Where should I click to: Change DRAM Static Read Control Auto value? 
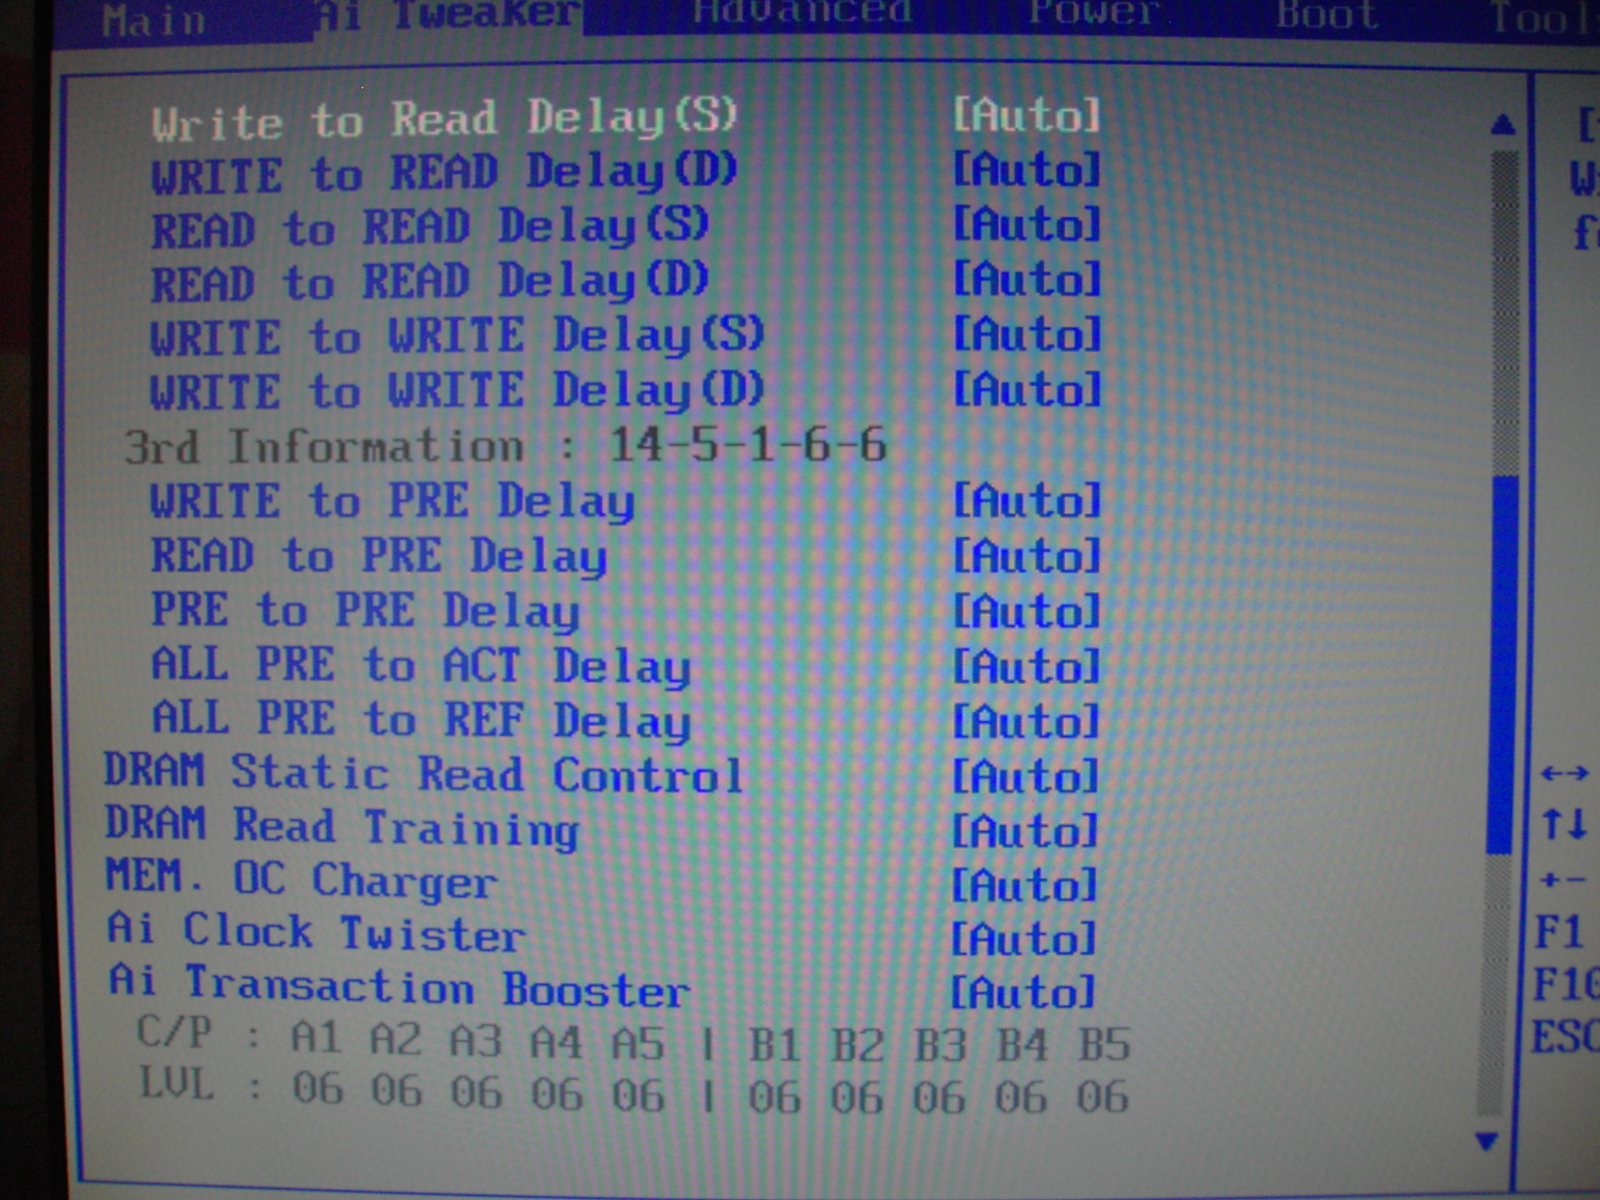pos(1024,777)
